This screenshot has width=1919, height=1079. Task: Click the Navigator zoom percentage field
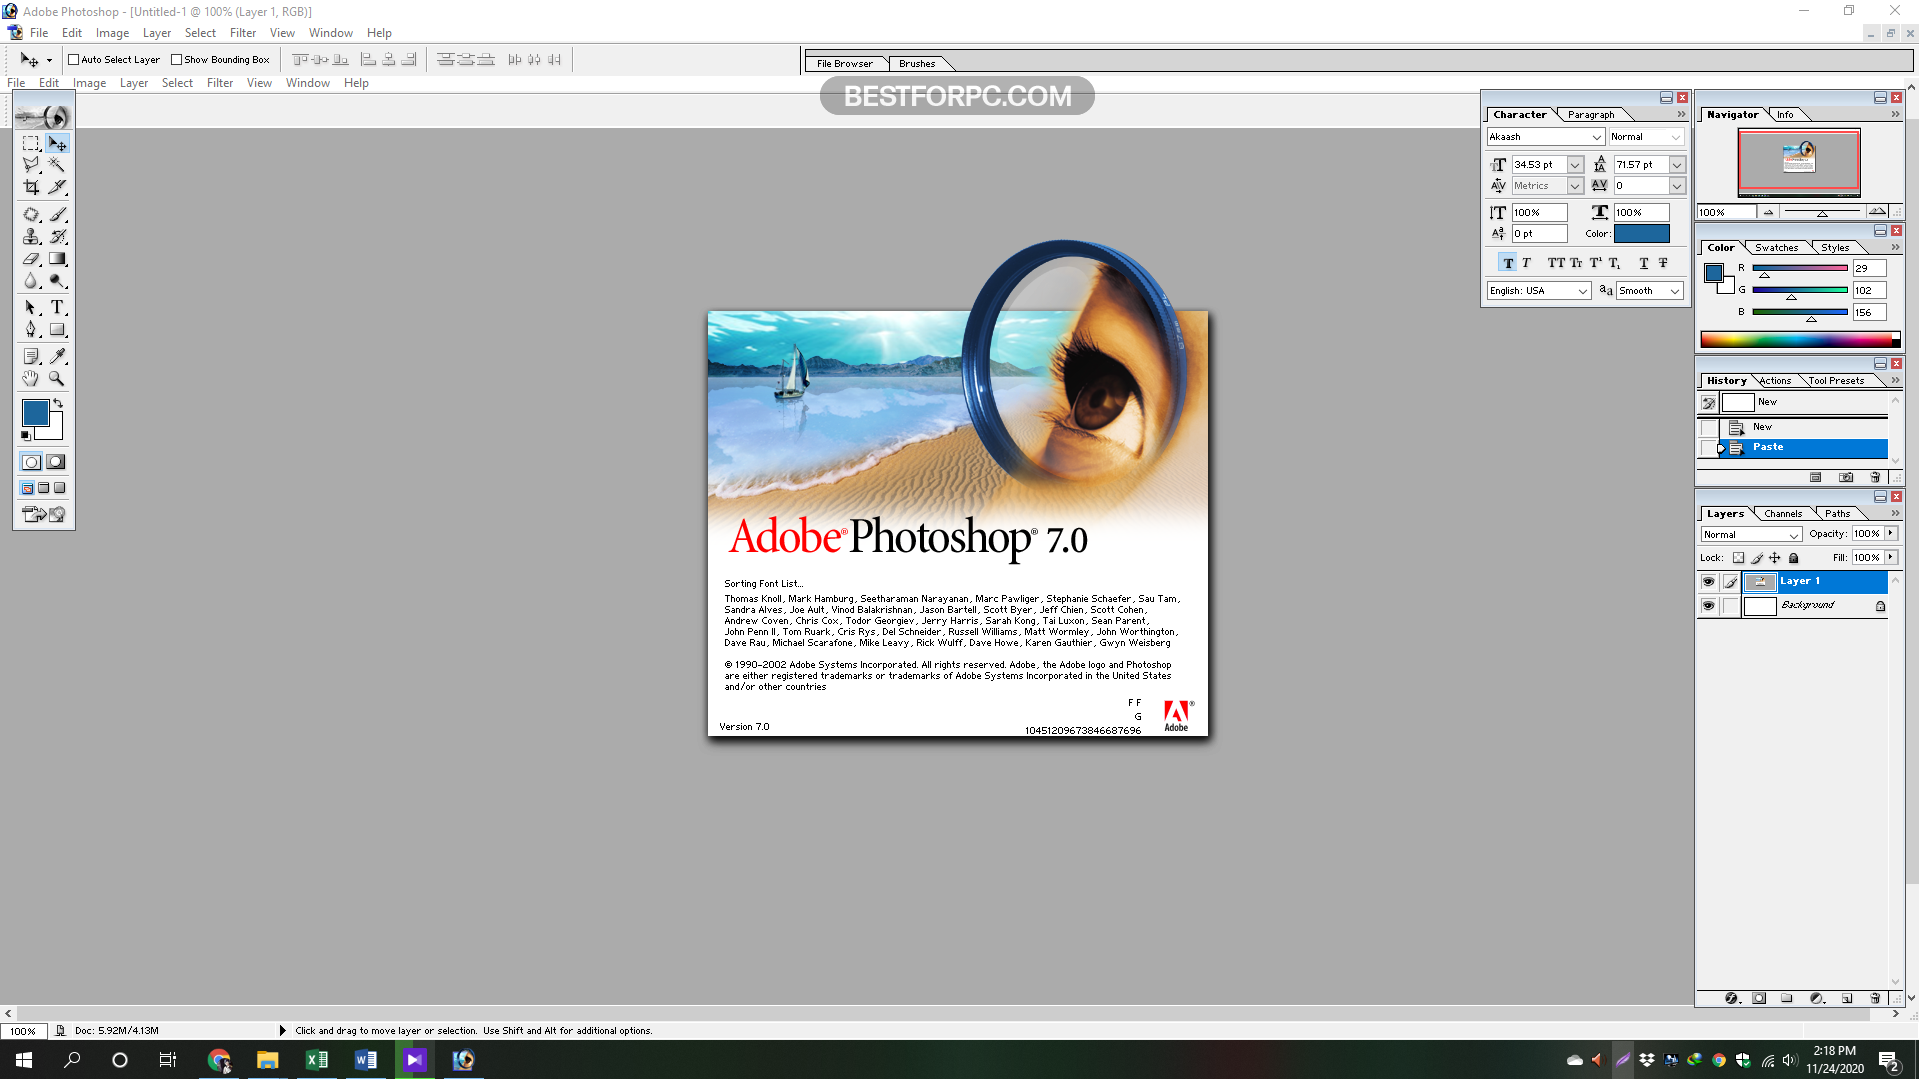coord(1726,212)
